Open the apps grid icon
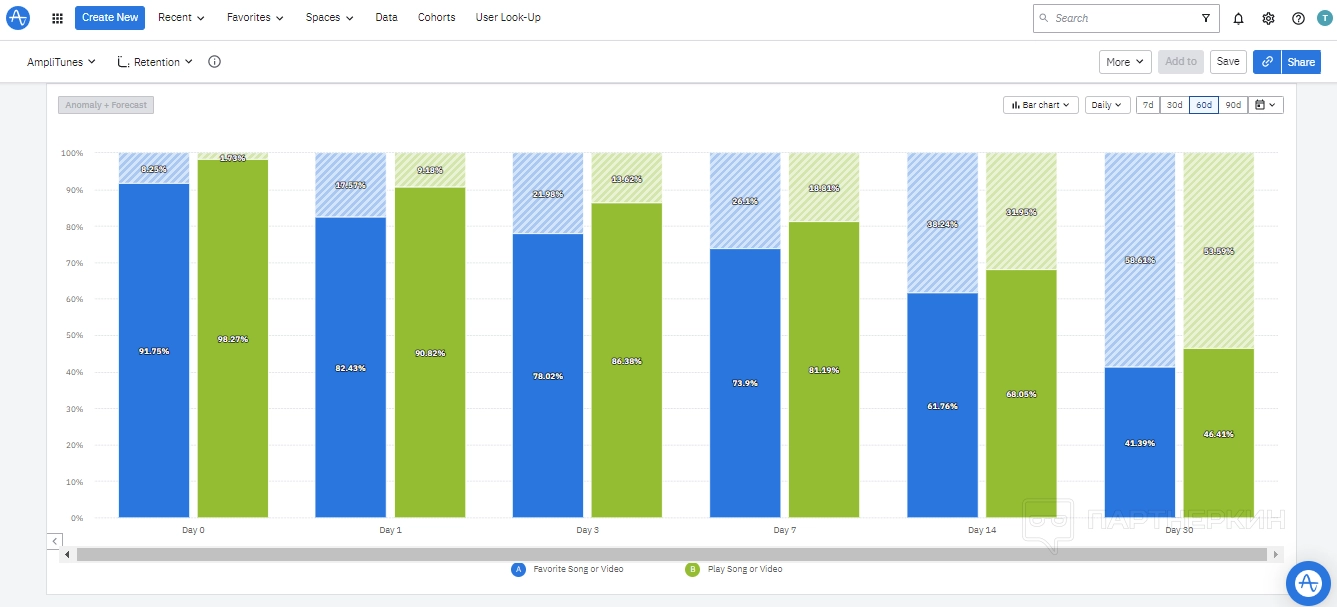The width and height of the screenshot is (1337, 607). [57, 18]
